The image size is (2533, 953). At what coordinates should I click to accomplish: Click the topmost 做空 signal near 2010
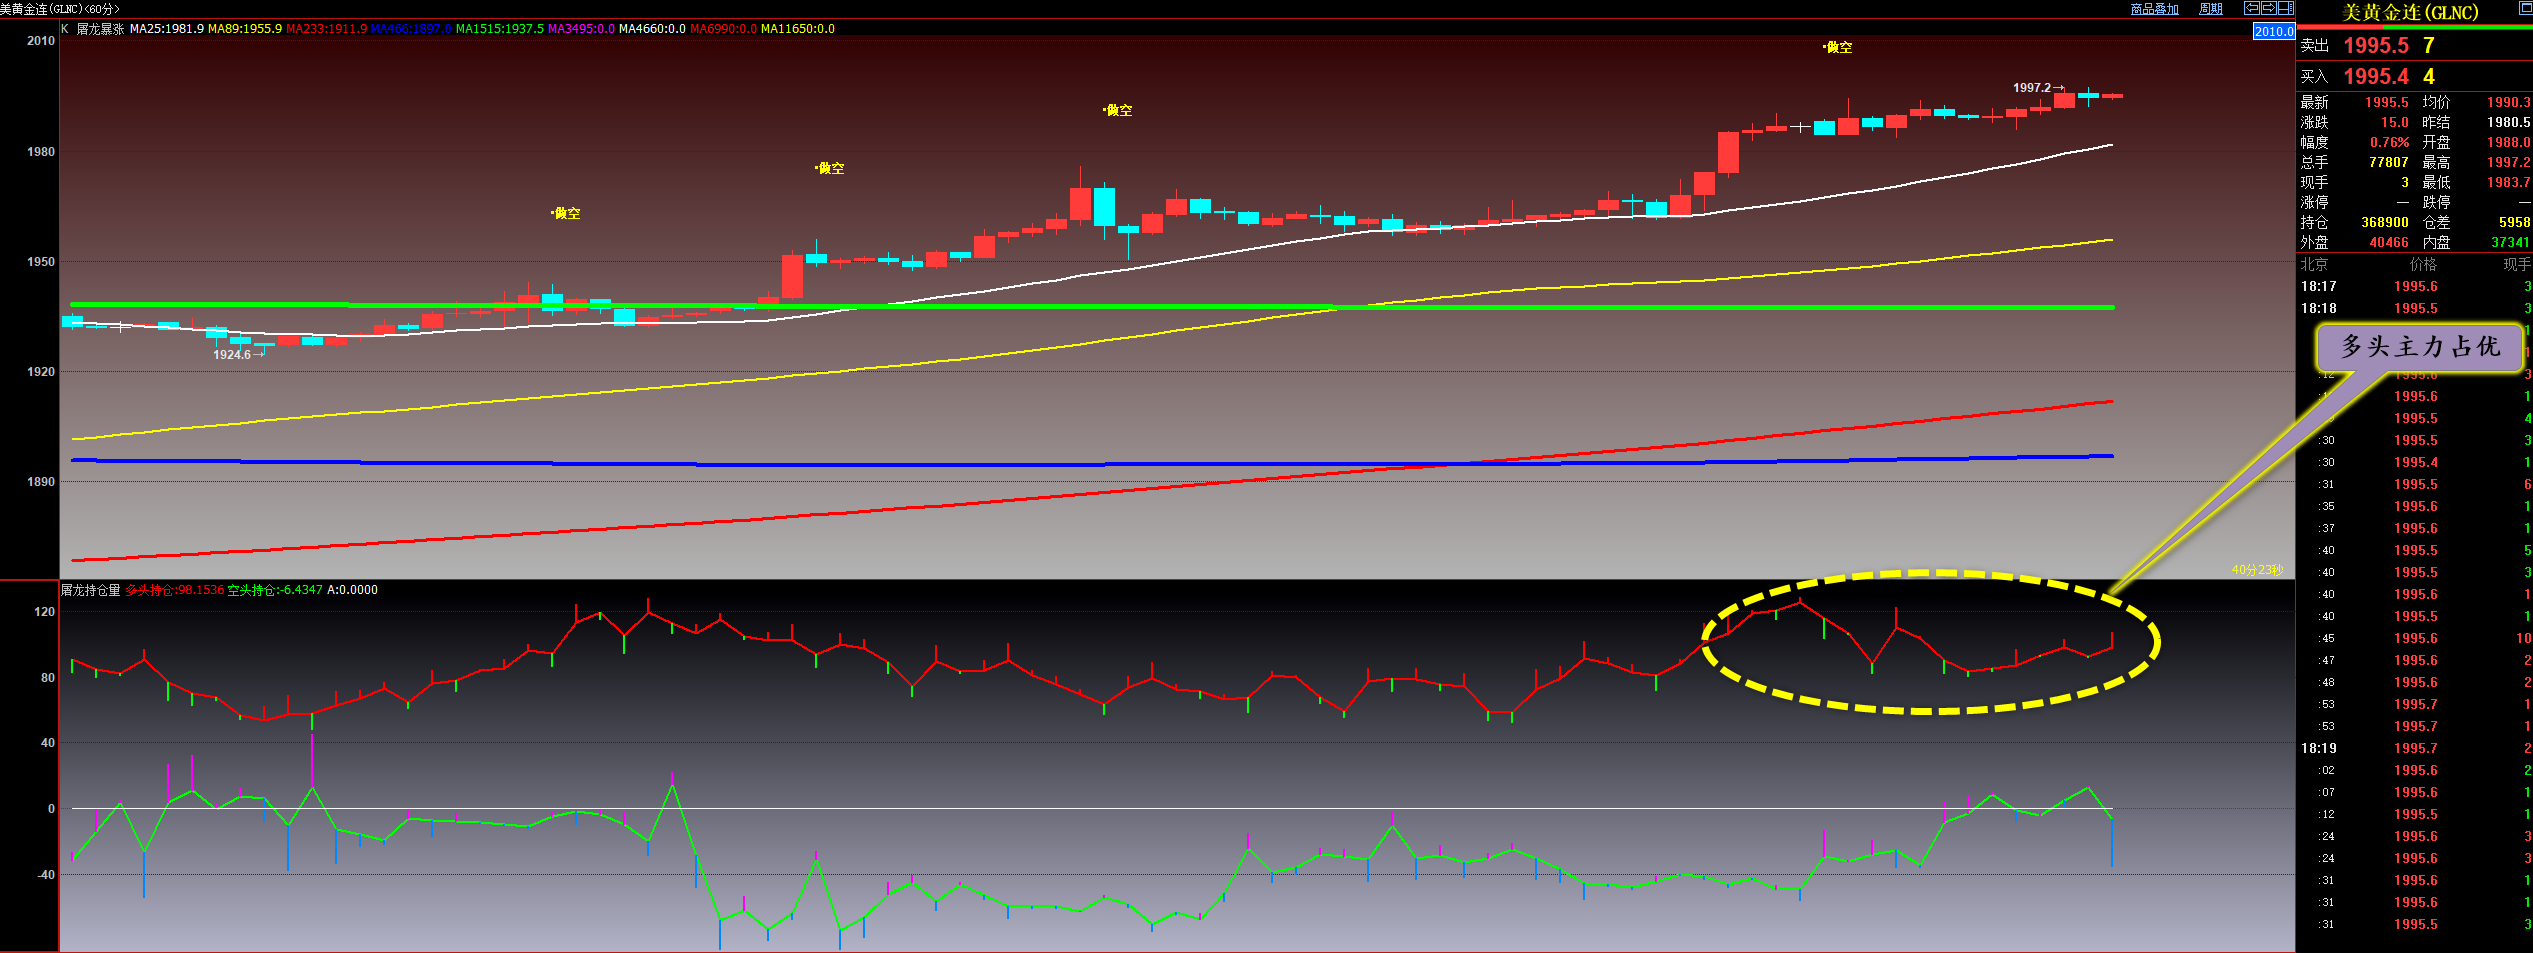(1838, 47)
